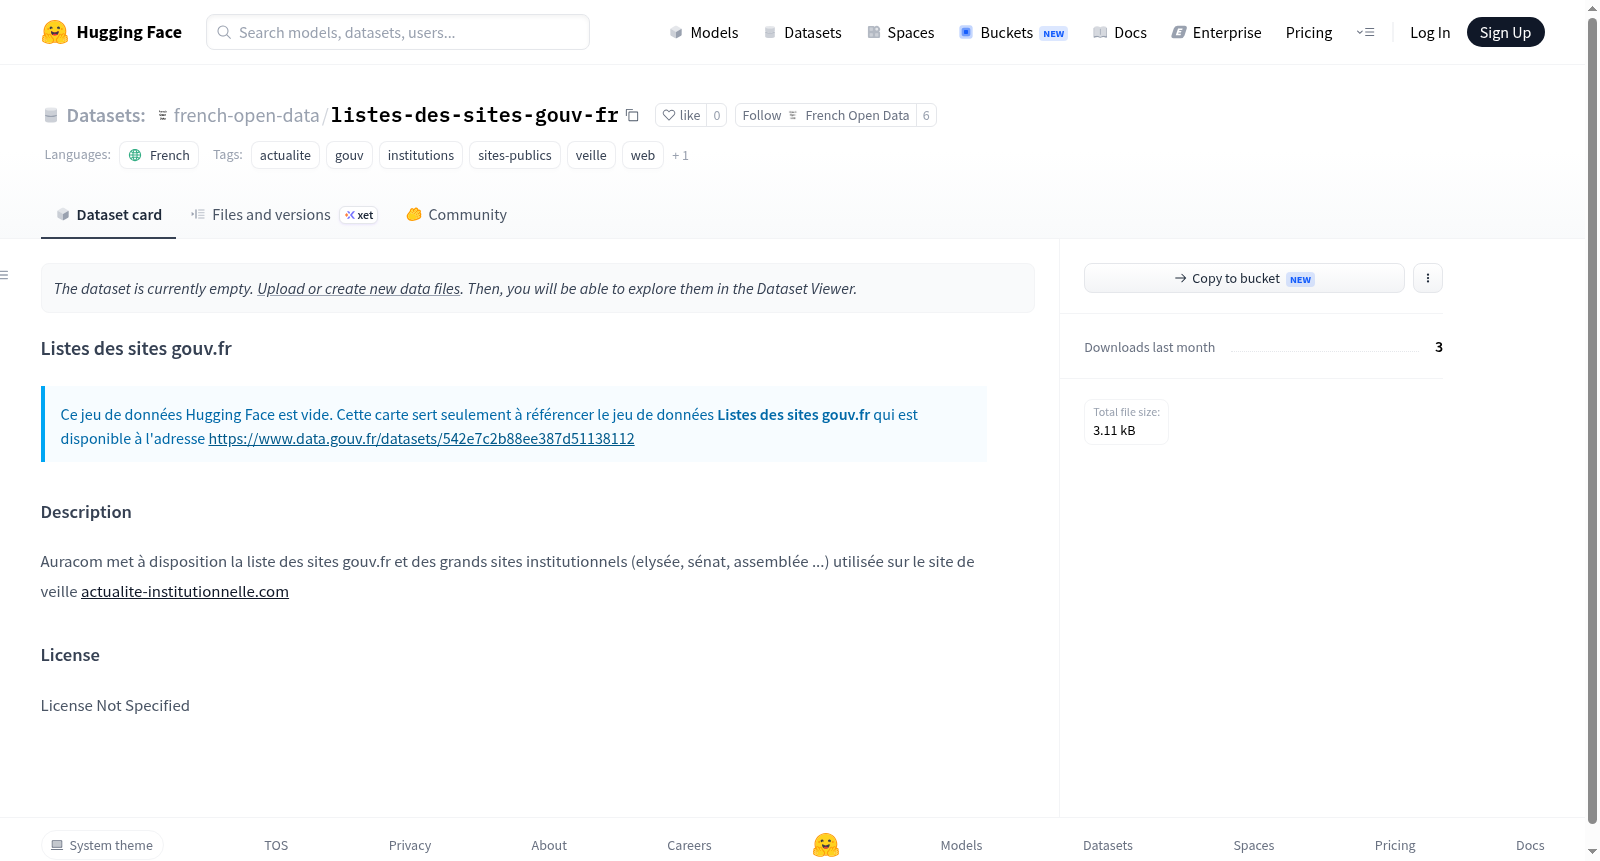Open Datasets footer link
Viewport: 1600px width, 861px height.
click(x=1108, y=845)
